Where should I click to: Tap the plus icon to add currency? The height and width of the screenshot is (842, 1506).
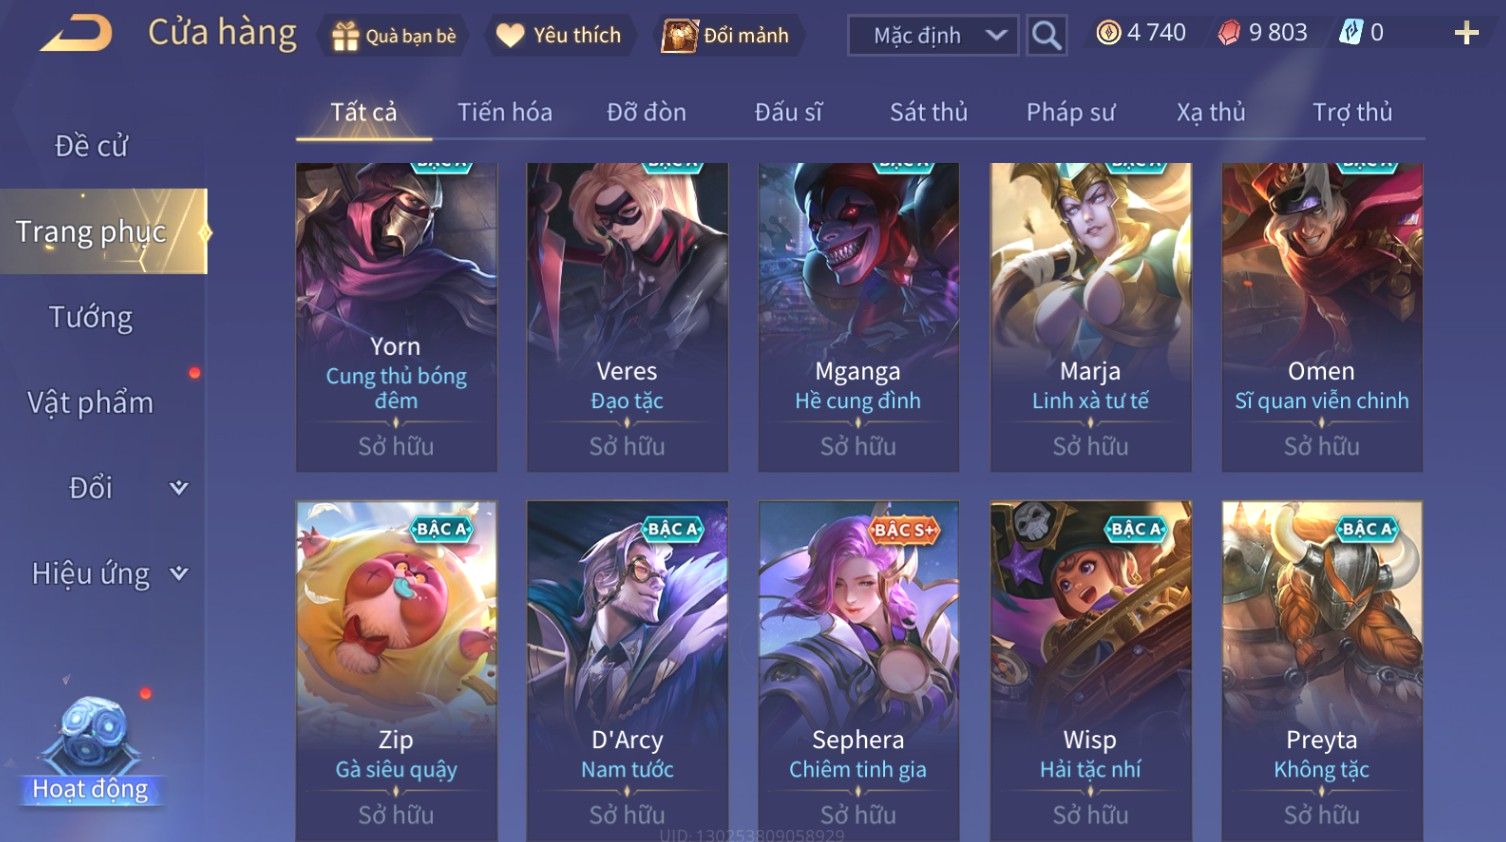coord(1466,33)
